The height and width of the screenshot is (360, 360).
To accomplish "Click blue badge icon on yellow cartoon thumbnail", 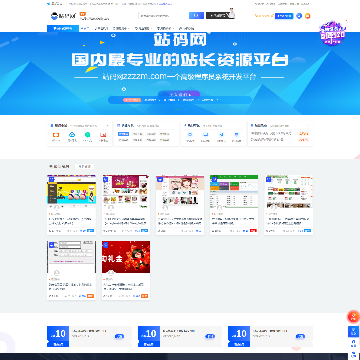I will (51, 179).
